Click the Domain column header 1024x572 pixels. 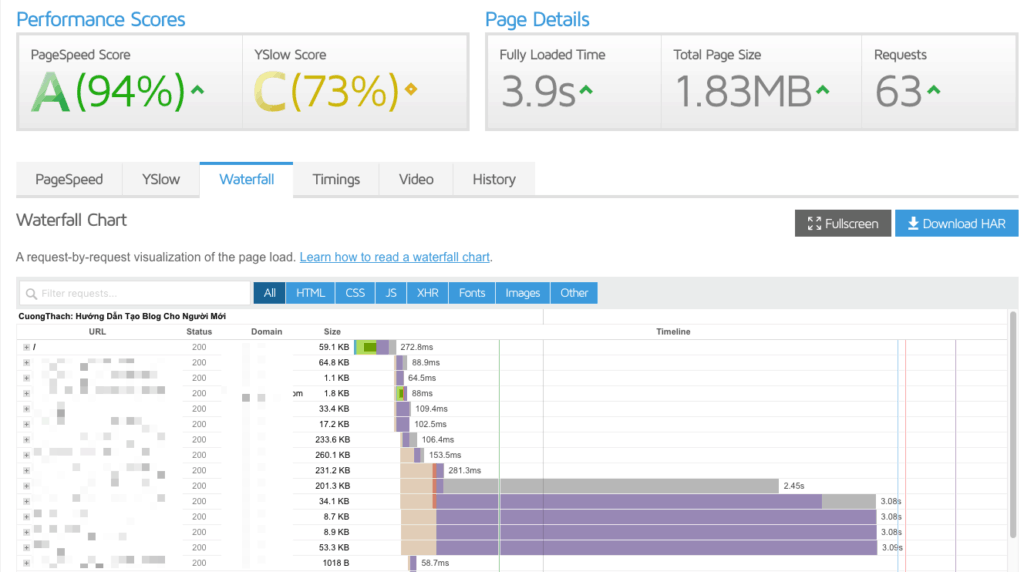click(266, 332)
